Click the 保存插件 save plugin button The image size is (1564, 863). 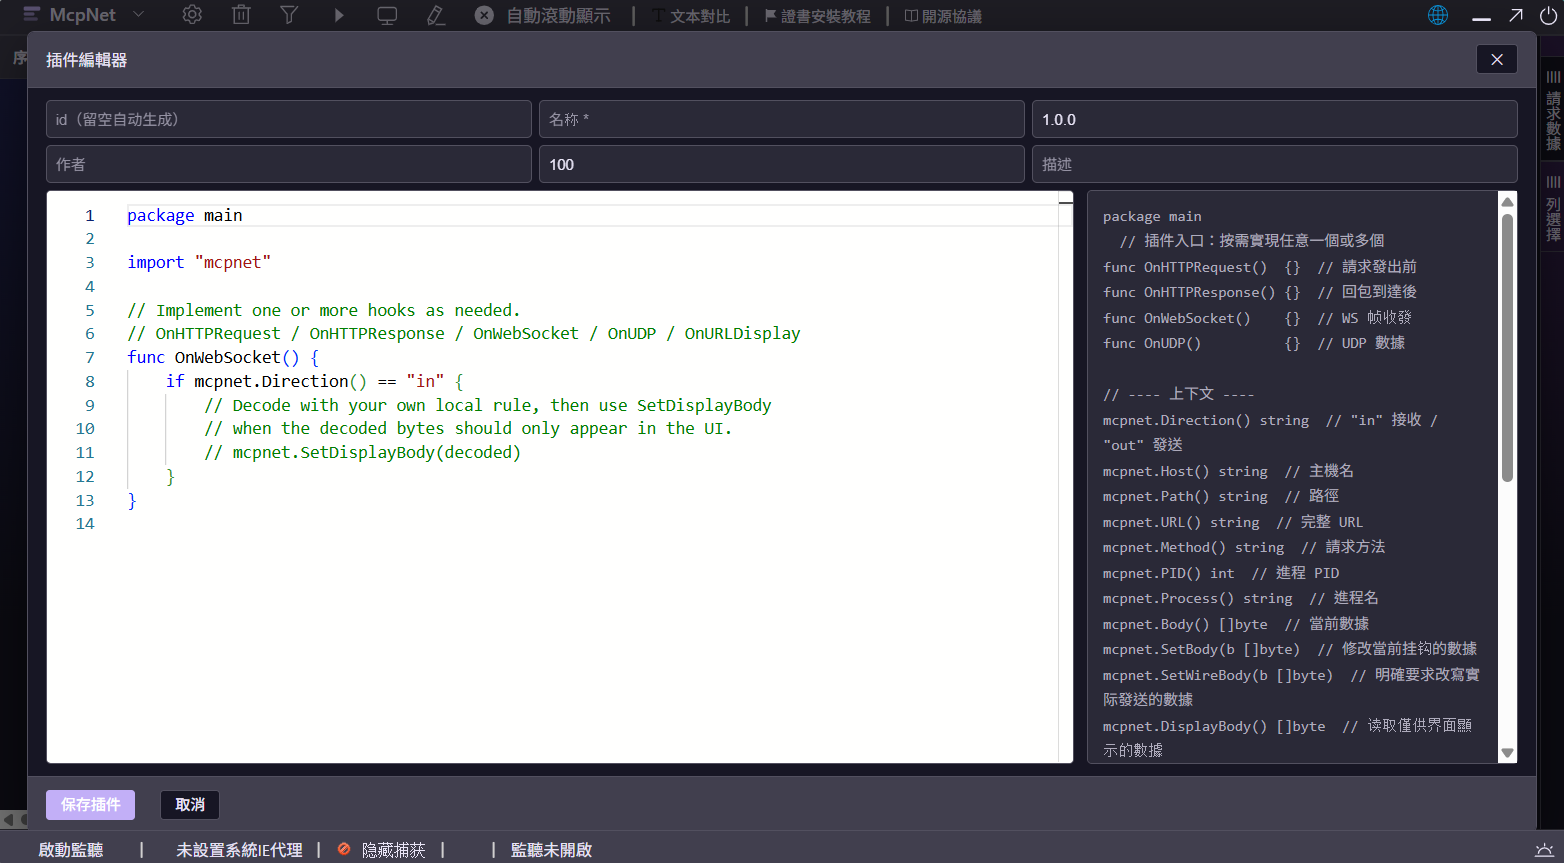tap(90, 805)
